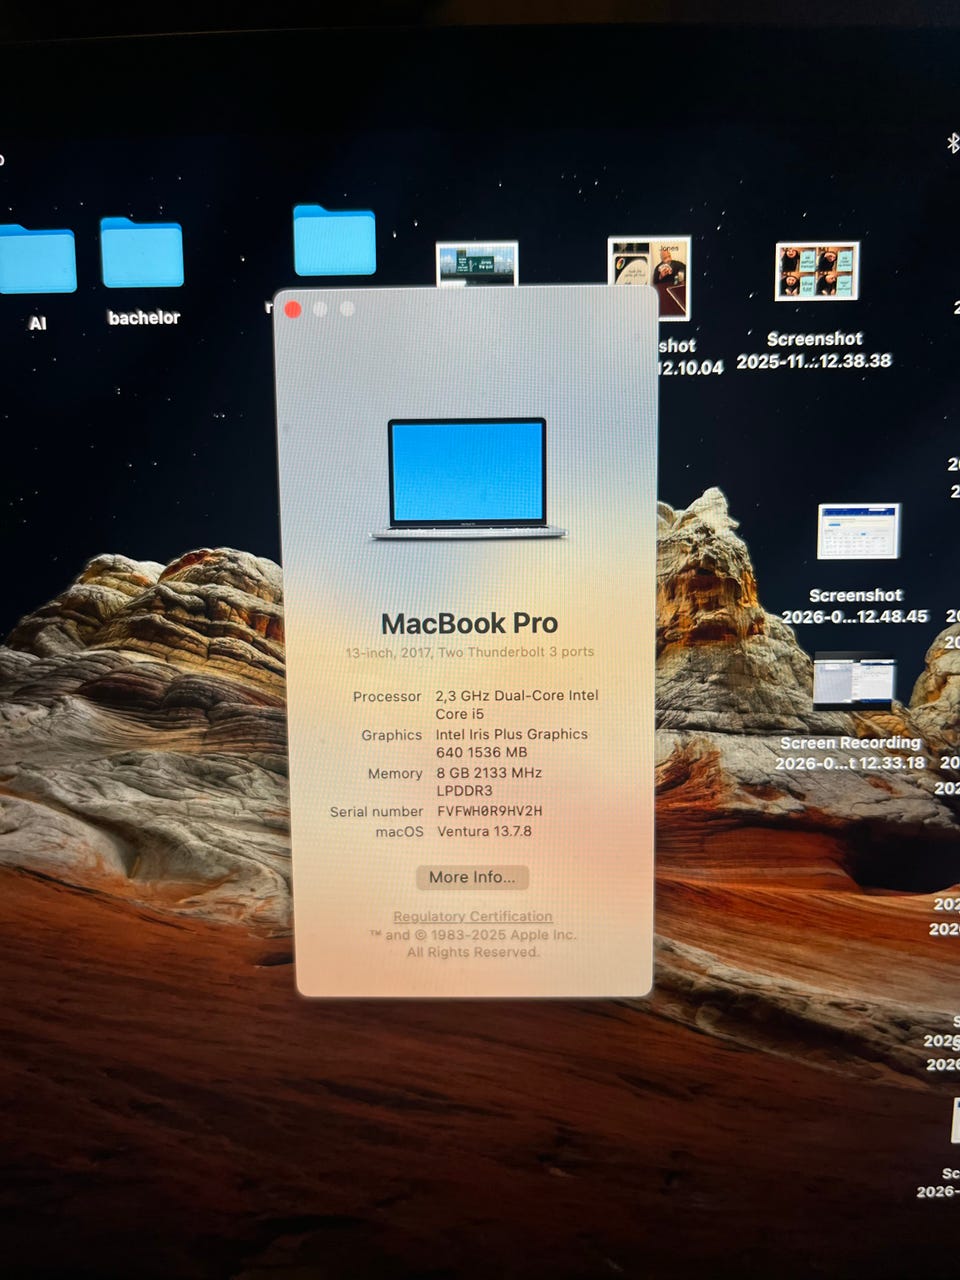Select Screenshot 2025-11 12.38.38 thumbnail
This screenshot has height=1280, width=960.
tap(817, 271)
